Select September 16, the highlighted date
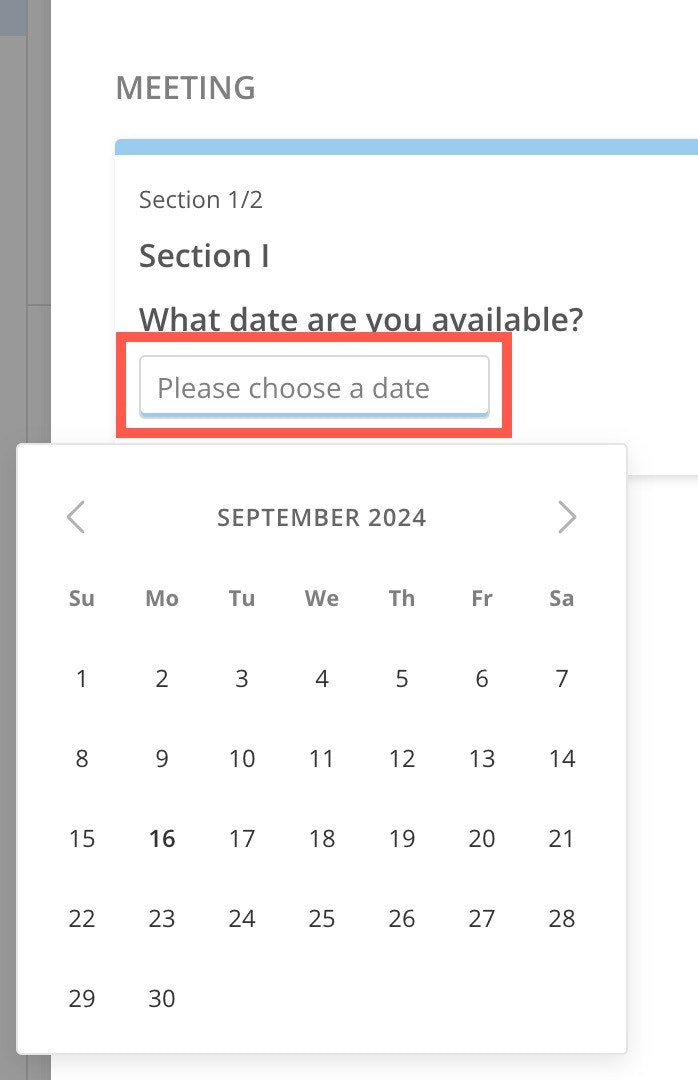 pos(161,838)
